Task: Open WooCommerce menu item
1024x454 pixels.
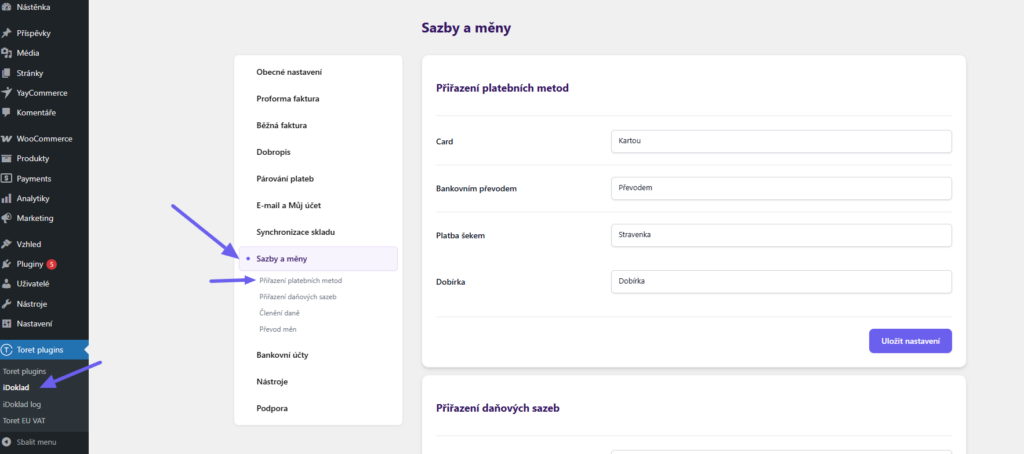Action: 44,138
